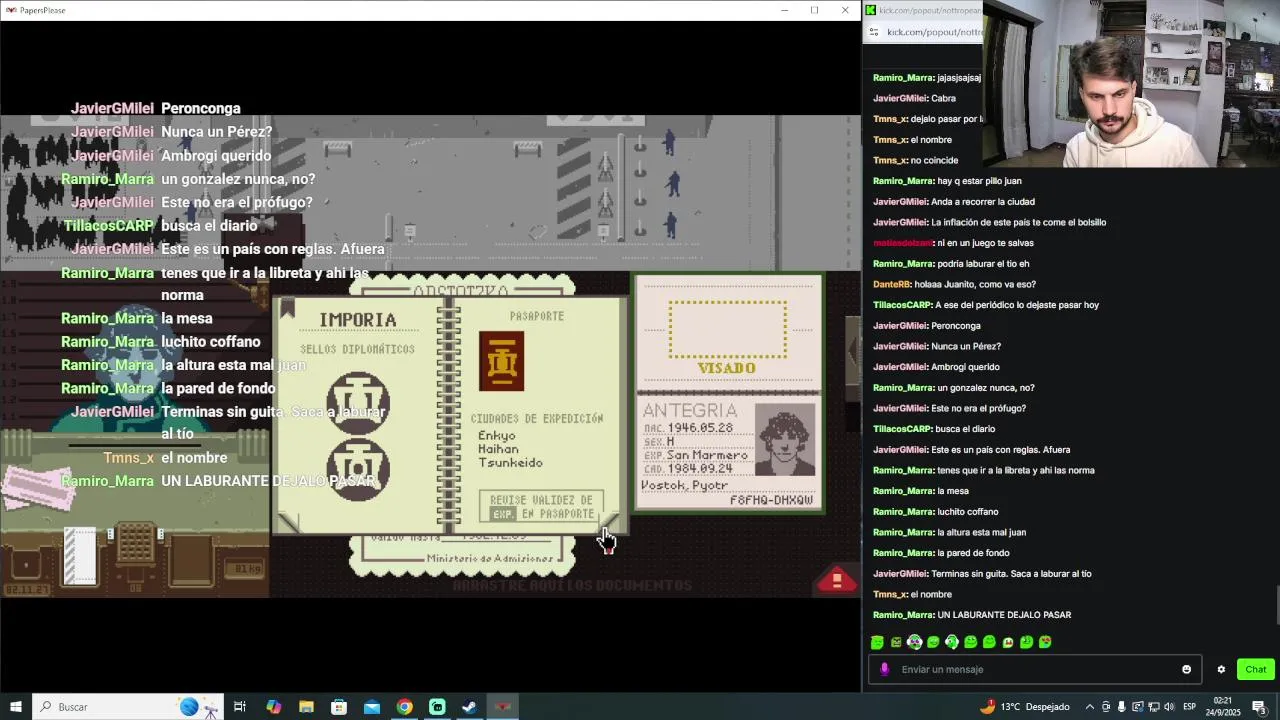This screenshot has height=720, width=1280.
Task: Click the expiry date 1984.09.24 on passport
Action: 702,469
